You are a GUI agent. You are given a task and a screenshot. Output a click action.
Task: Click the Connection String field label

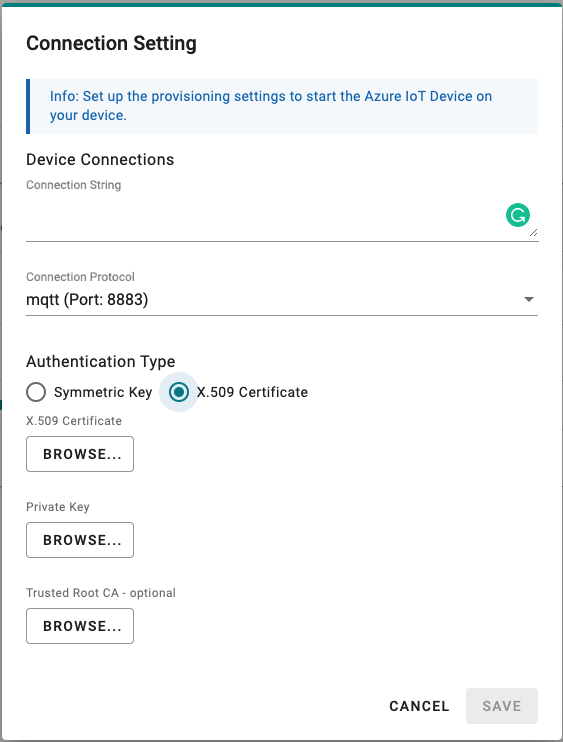point(73,185)
